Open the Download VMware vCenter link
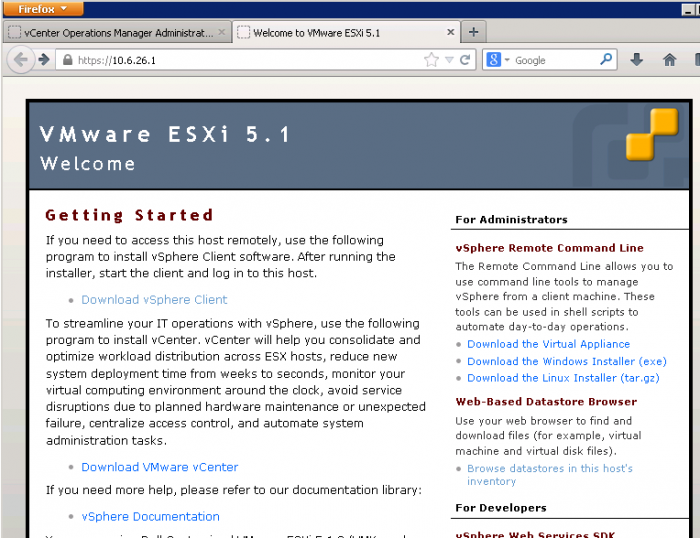The height and width of the screenshot is (538, 700). [x=159, y=467]
